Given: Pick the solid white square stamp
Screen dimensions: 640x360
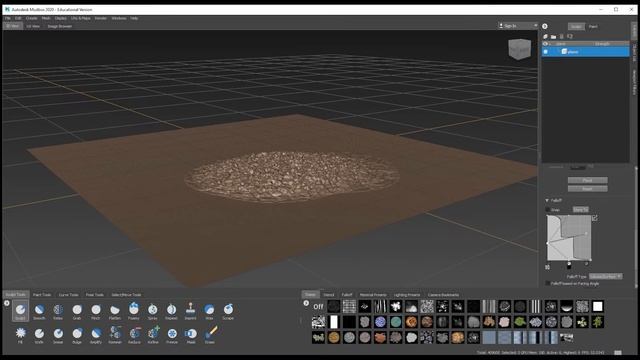Looking at the screenshot, I should 598,306.
